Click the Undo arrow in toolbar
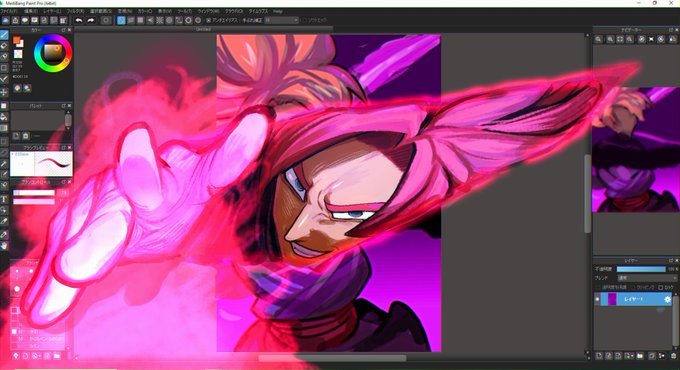680x370 pixels. (79, 20)
